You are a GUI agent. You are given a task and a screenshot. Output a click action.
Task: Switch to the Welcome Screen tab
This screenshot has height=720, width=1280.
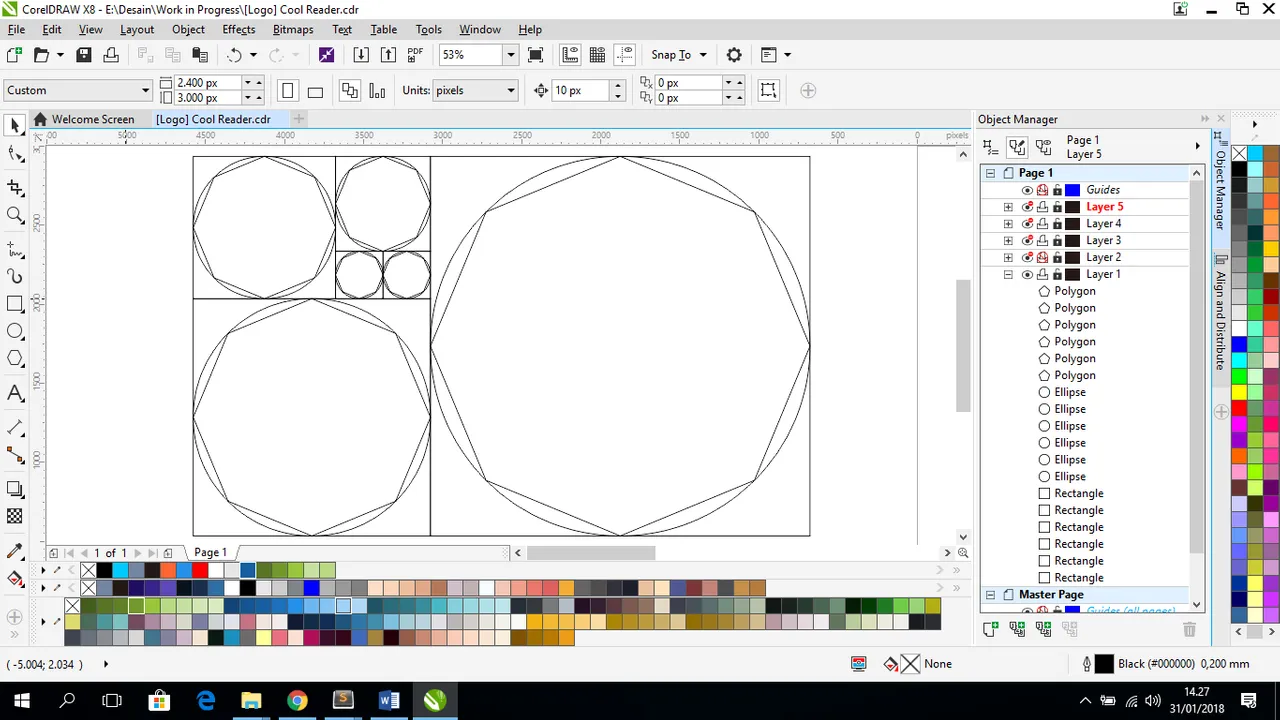(x=84, y=119)
